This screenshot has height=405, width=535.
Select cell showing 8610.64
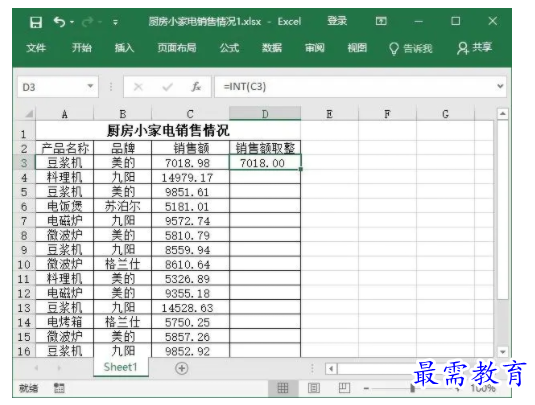[190, 264]
